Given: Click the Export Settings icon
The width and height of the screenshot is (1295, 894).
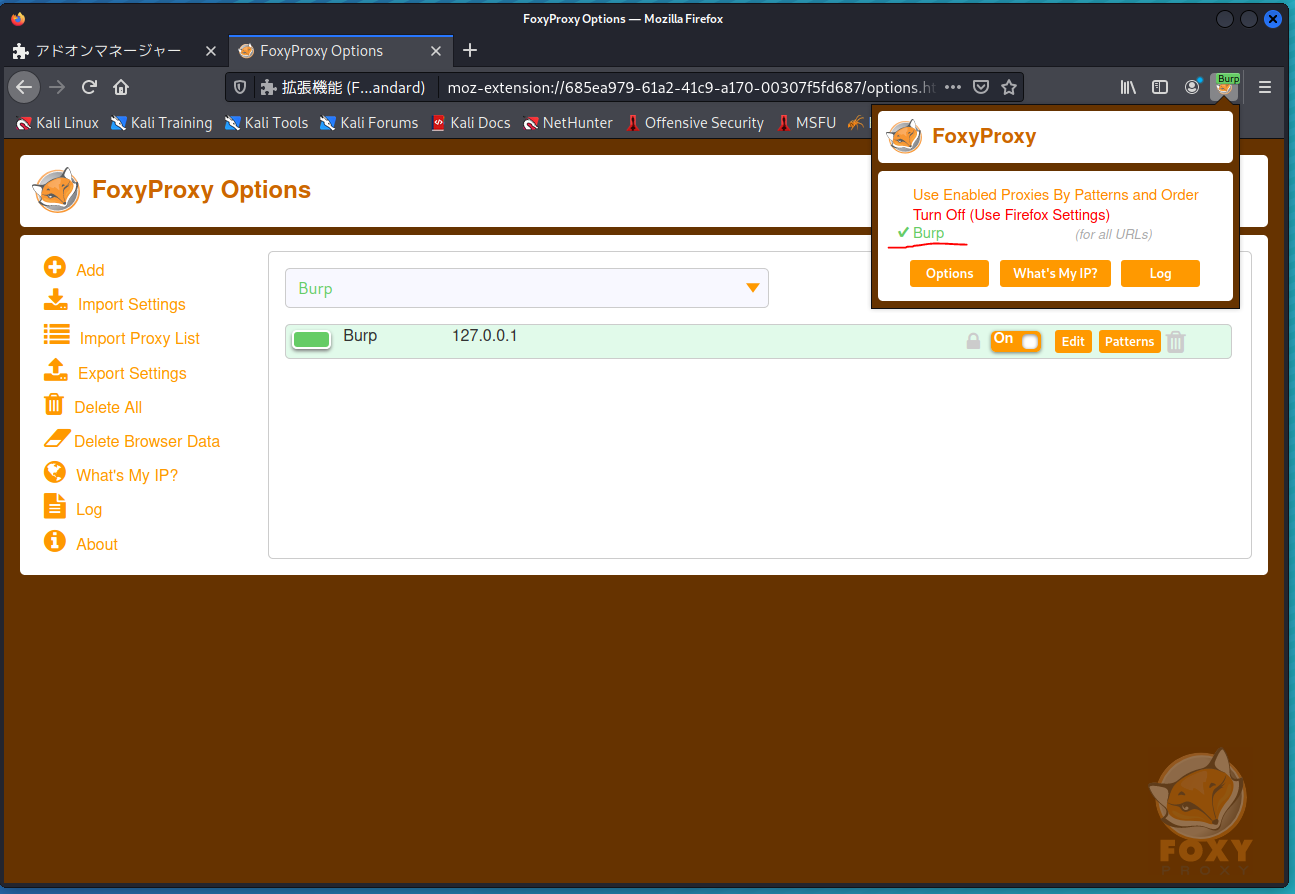Looking at the screenshot, I should click(x=56, y=372).
